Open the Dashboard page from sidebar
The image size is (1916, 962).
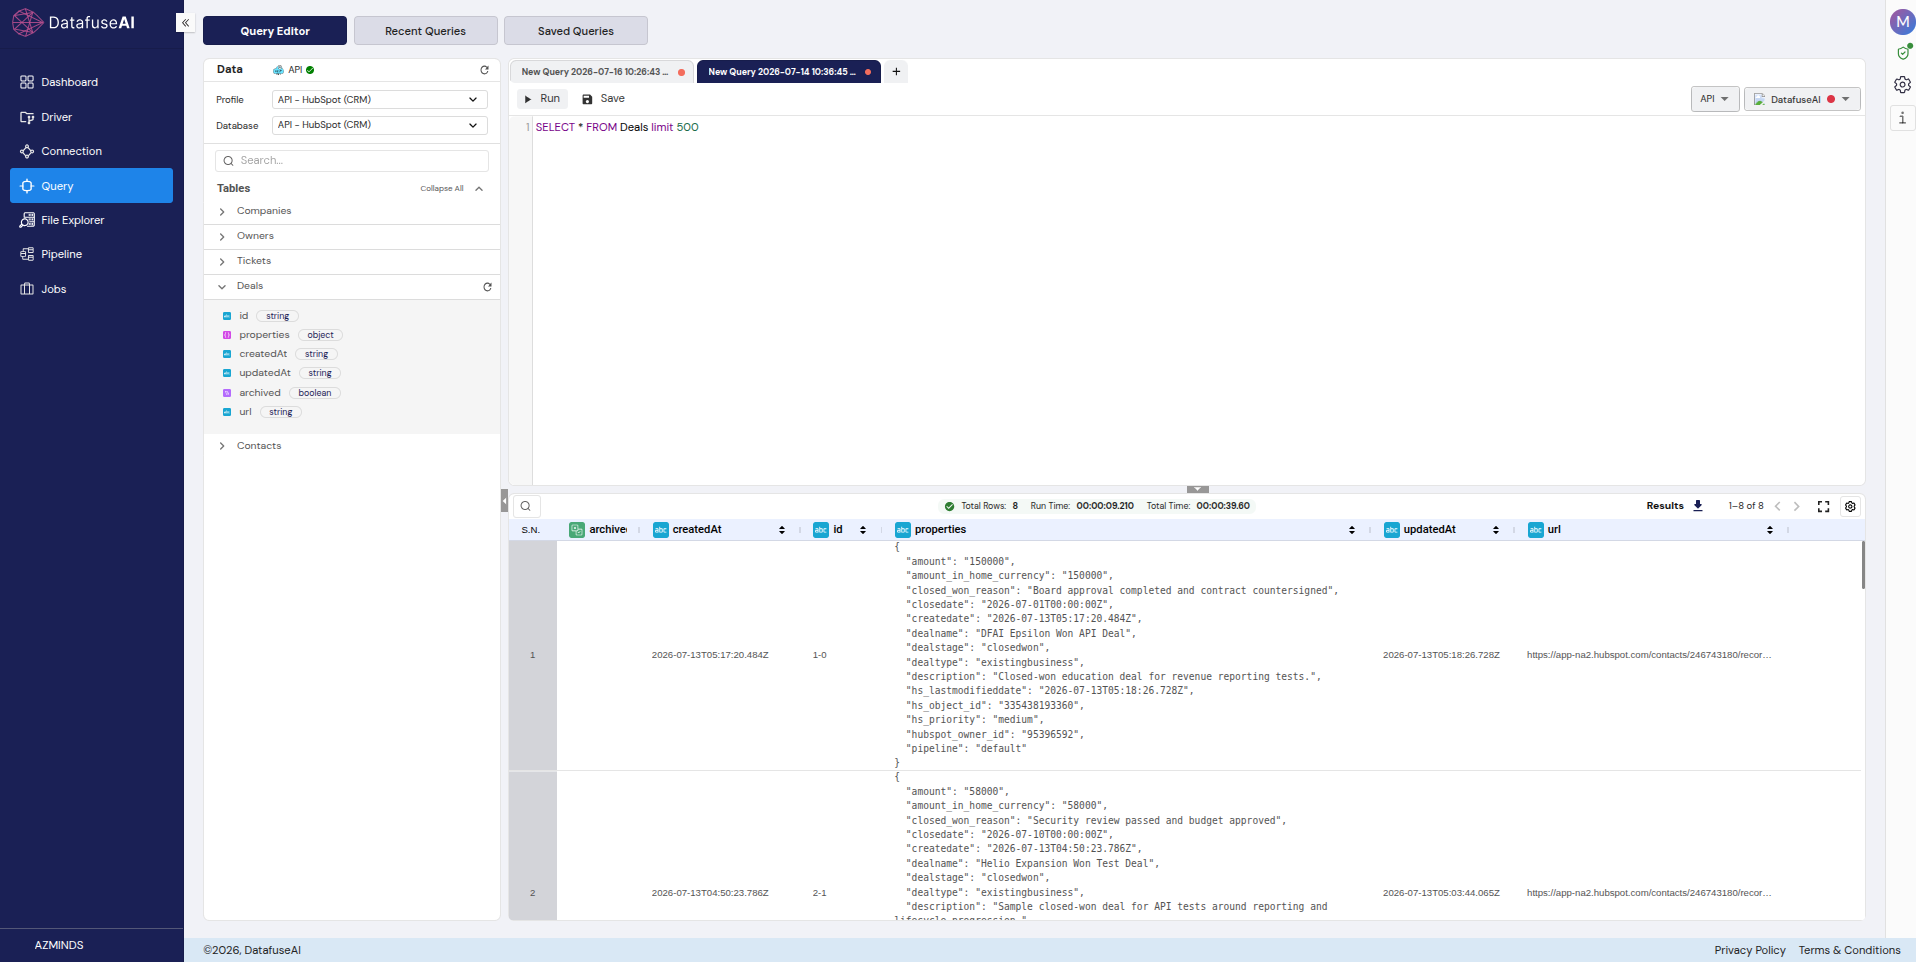point(91,82)
